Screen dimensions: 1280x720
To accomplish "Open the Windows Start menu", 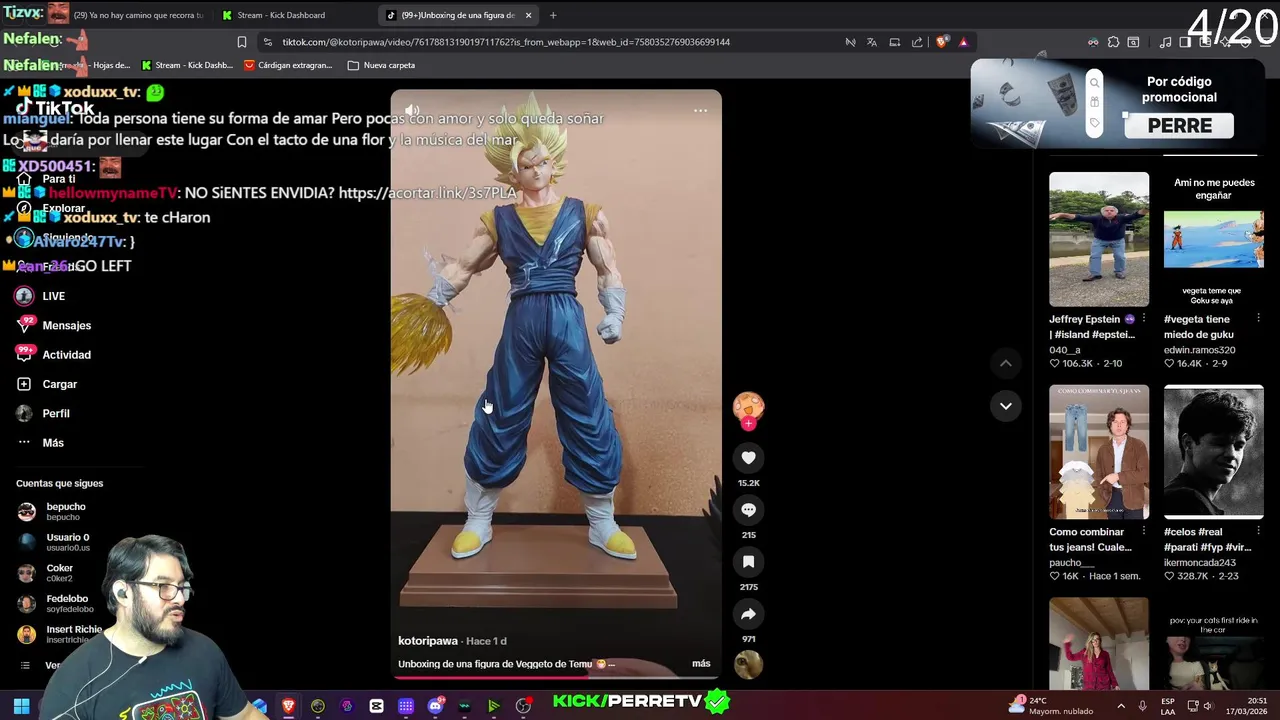I will [x=21, y=706].
